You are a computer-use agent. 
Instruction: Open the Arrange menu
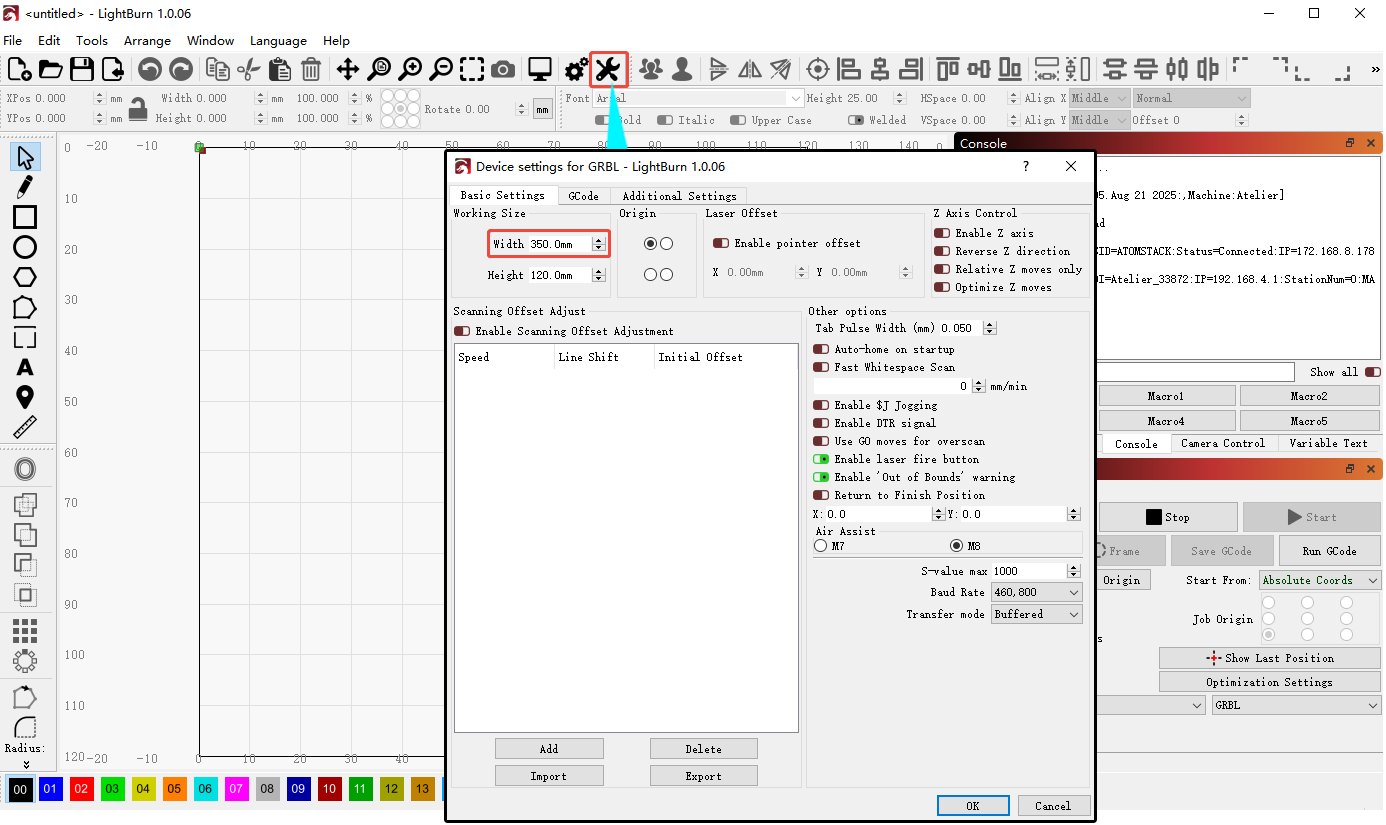point(147,41)
